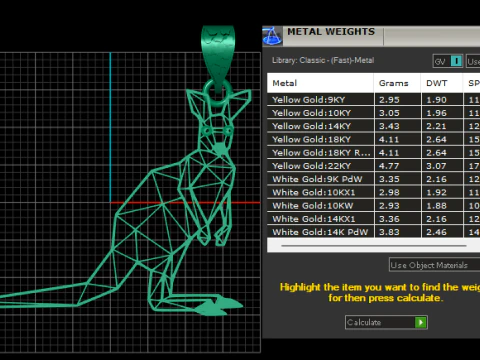Select the White Gold:10KX1 row
This screenshot has height=360, width=480.
[x=373, y=192]
